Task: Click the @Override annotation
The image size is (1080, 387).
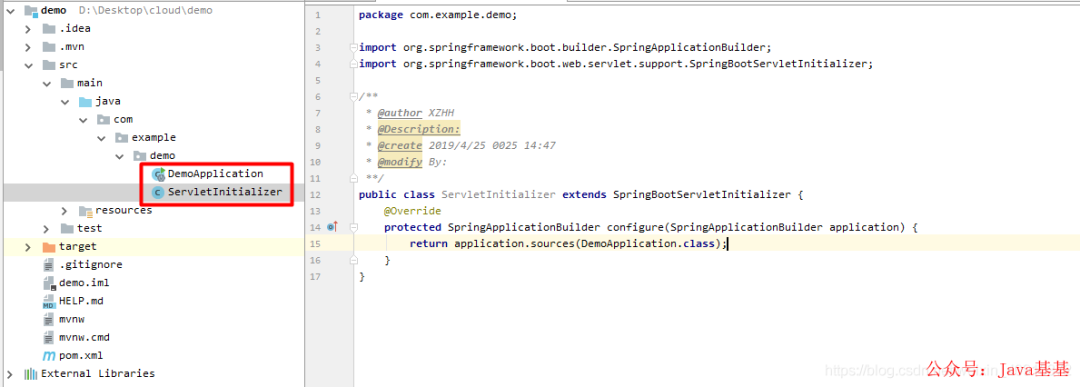Action: (x=412, y=211)
